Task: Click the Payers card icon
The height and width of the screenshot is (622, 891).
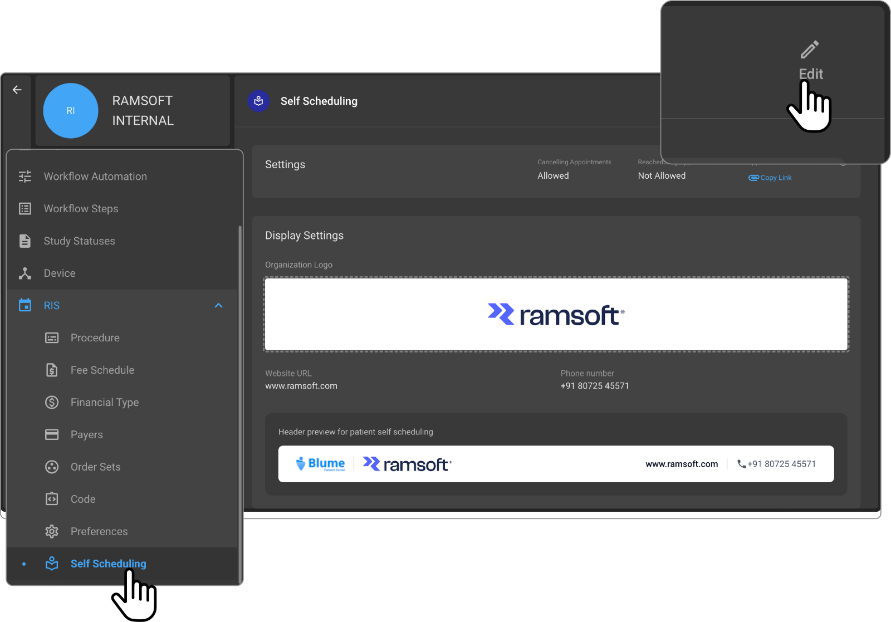Action: [52, 435]
